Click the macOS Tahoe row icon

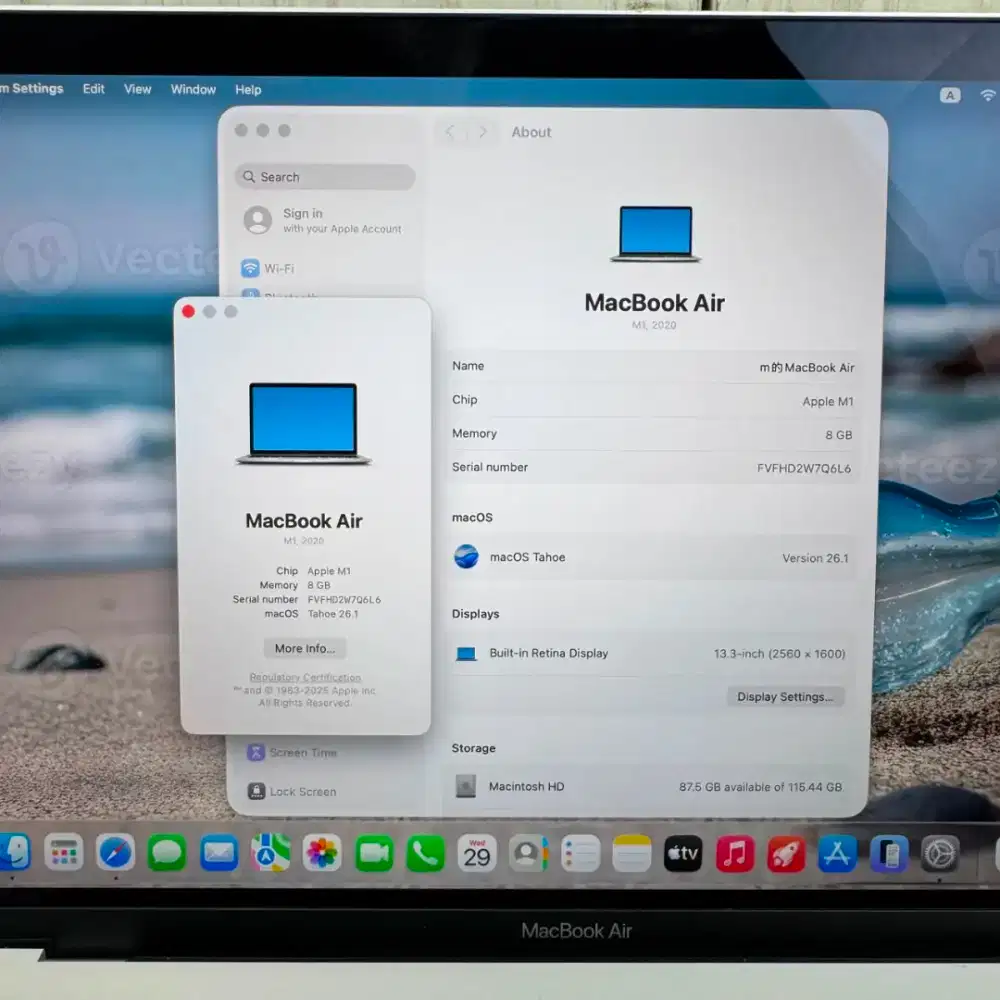(466, 557)
